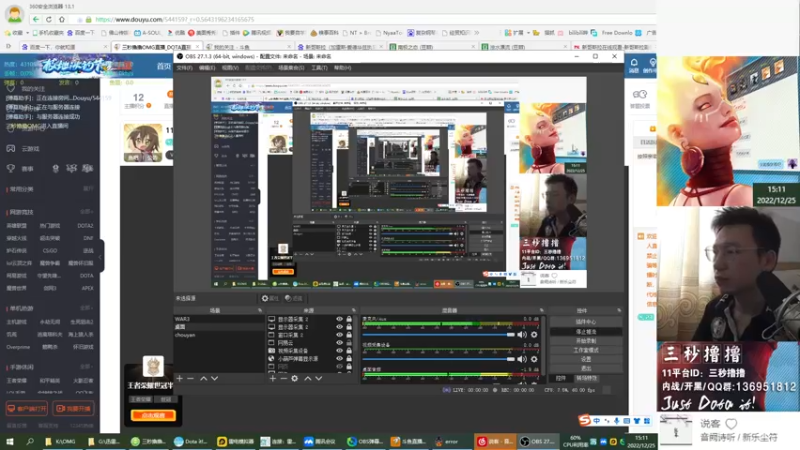
Task: Toggle visibility of 窗口采集 2 source
Action: point(339,335)
